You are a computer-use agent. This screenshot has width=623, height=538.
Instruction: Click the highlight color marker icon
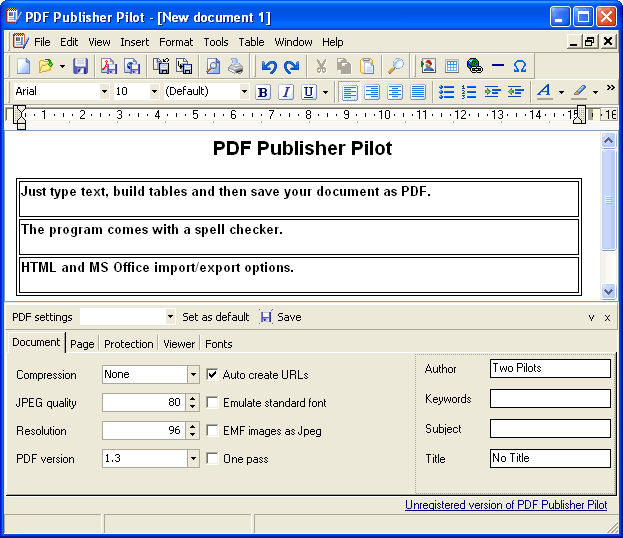click(579, 92)
